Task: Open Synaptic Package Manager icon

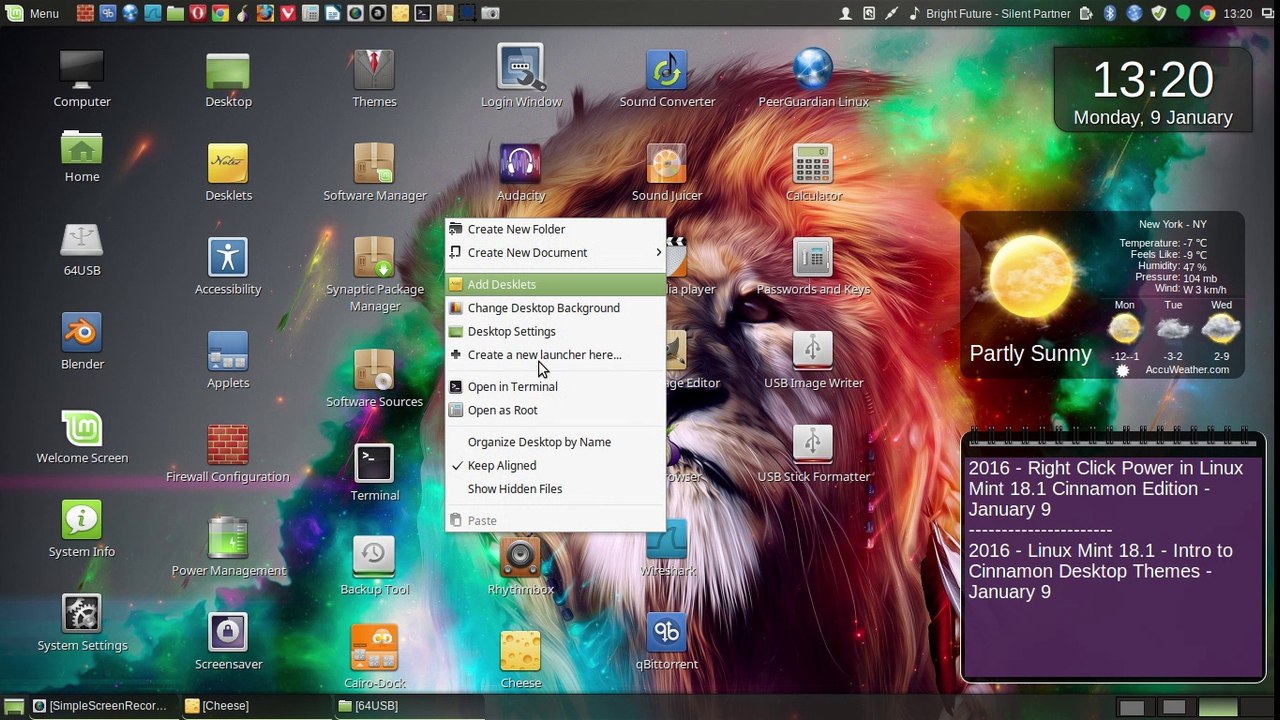Action: [374, 258]
